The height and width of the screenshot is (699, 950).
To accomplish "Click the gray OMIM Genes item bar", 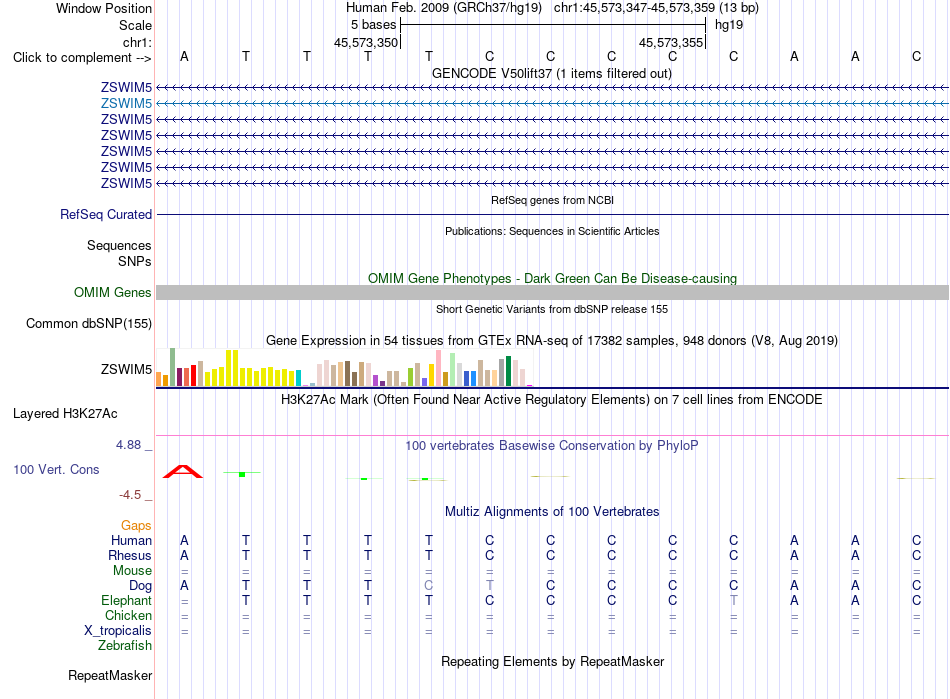I will click(552, 293).
